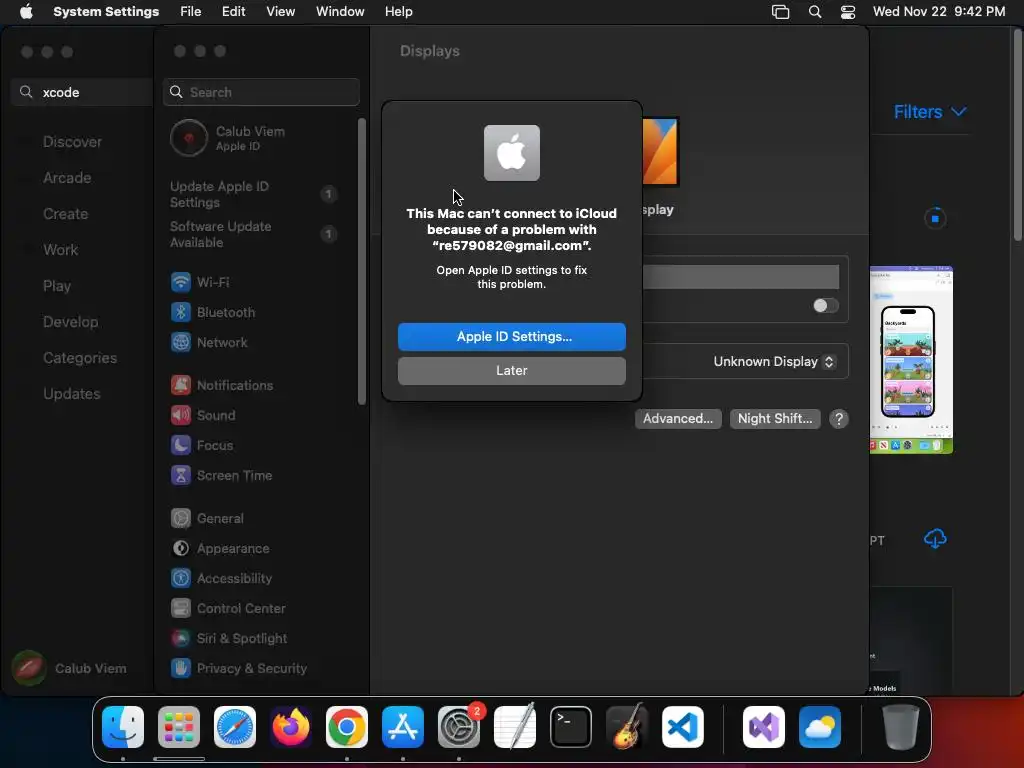Select the display thumbnail in Displays

660,152
